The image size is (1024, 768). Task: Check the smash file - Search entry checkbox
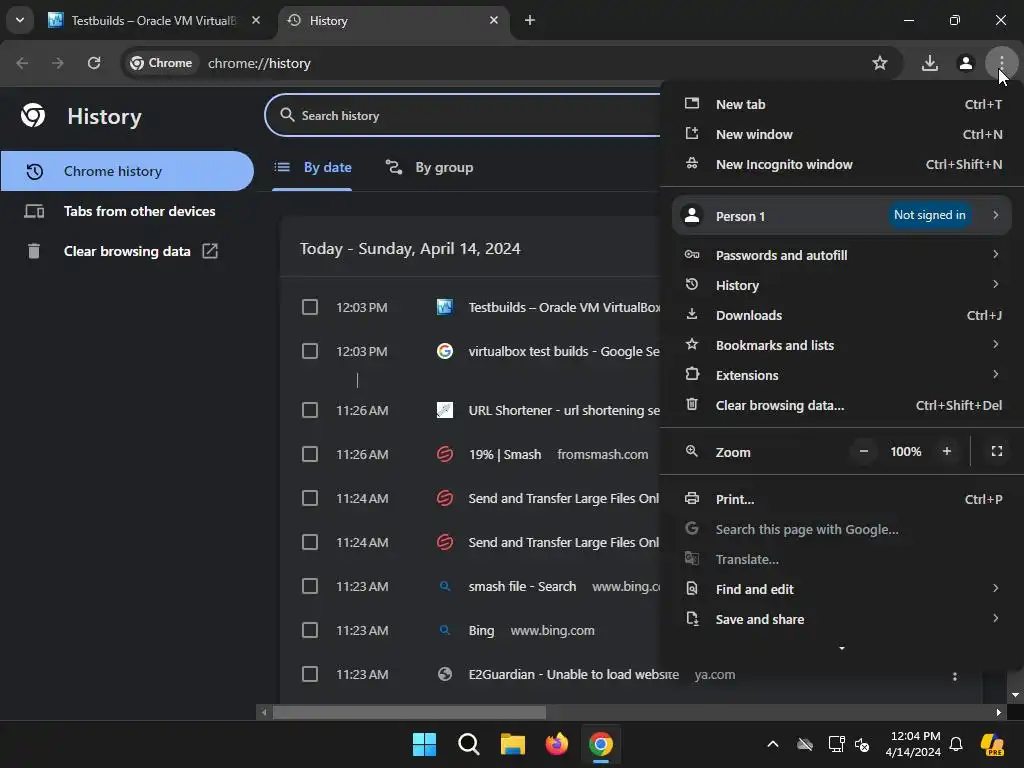pos(310,586)
